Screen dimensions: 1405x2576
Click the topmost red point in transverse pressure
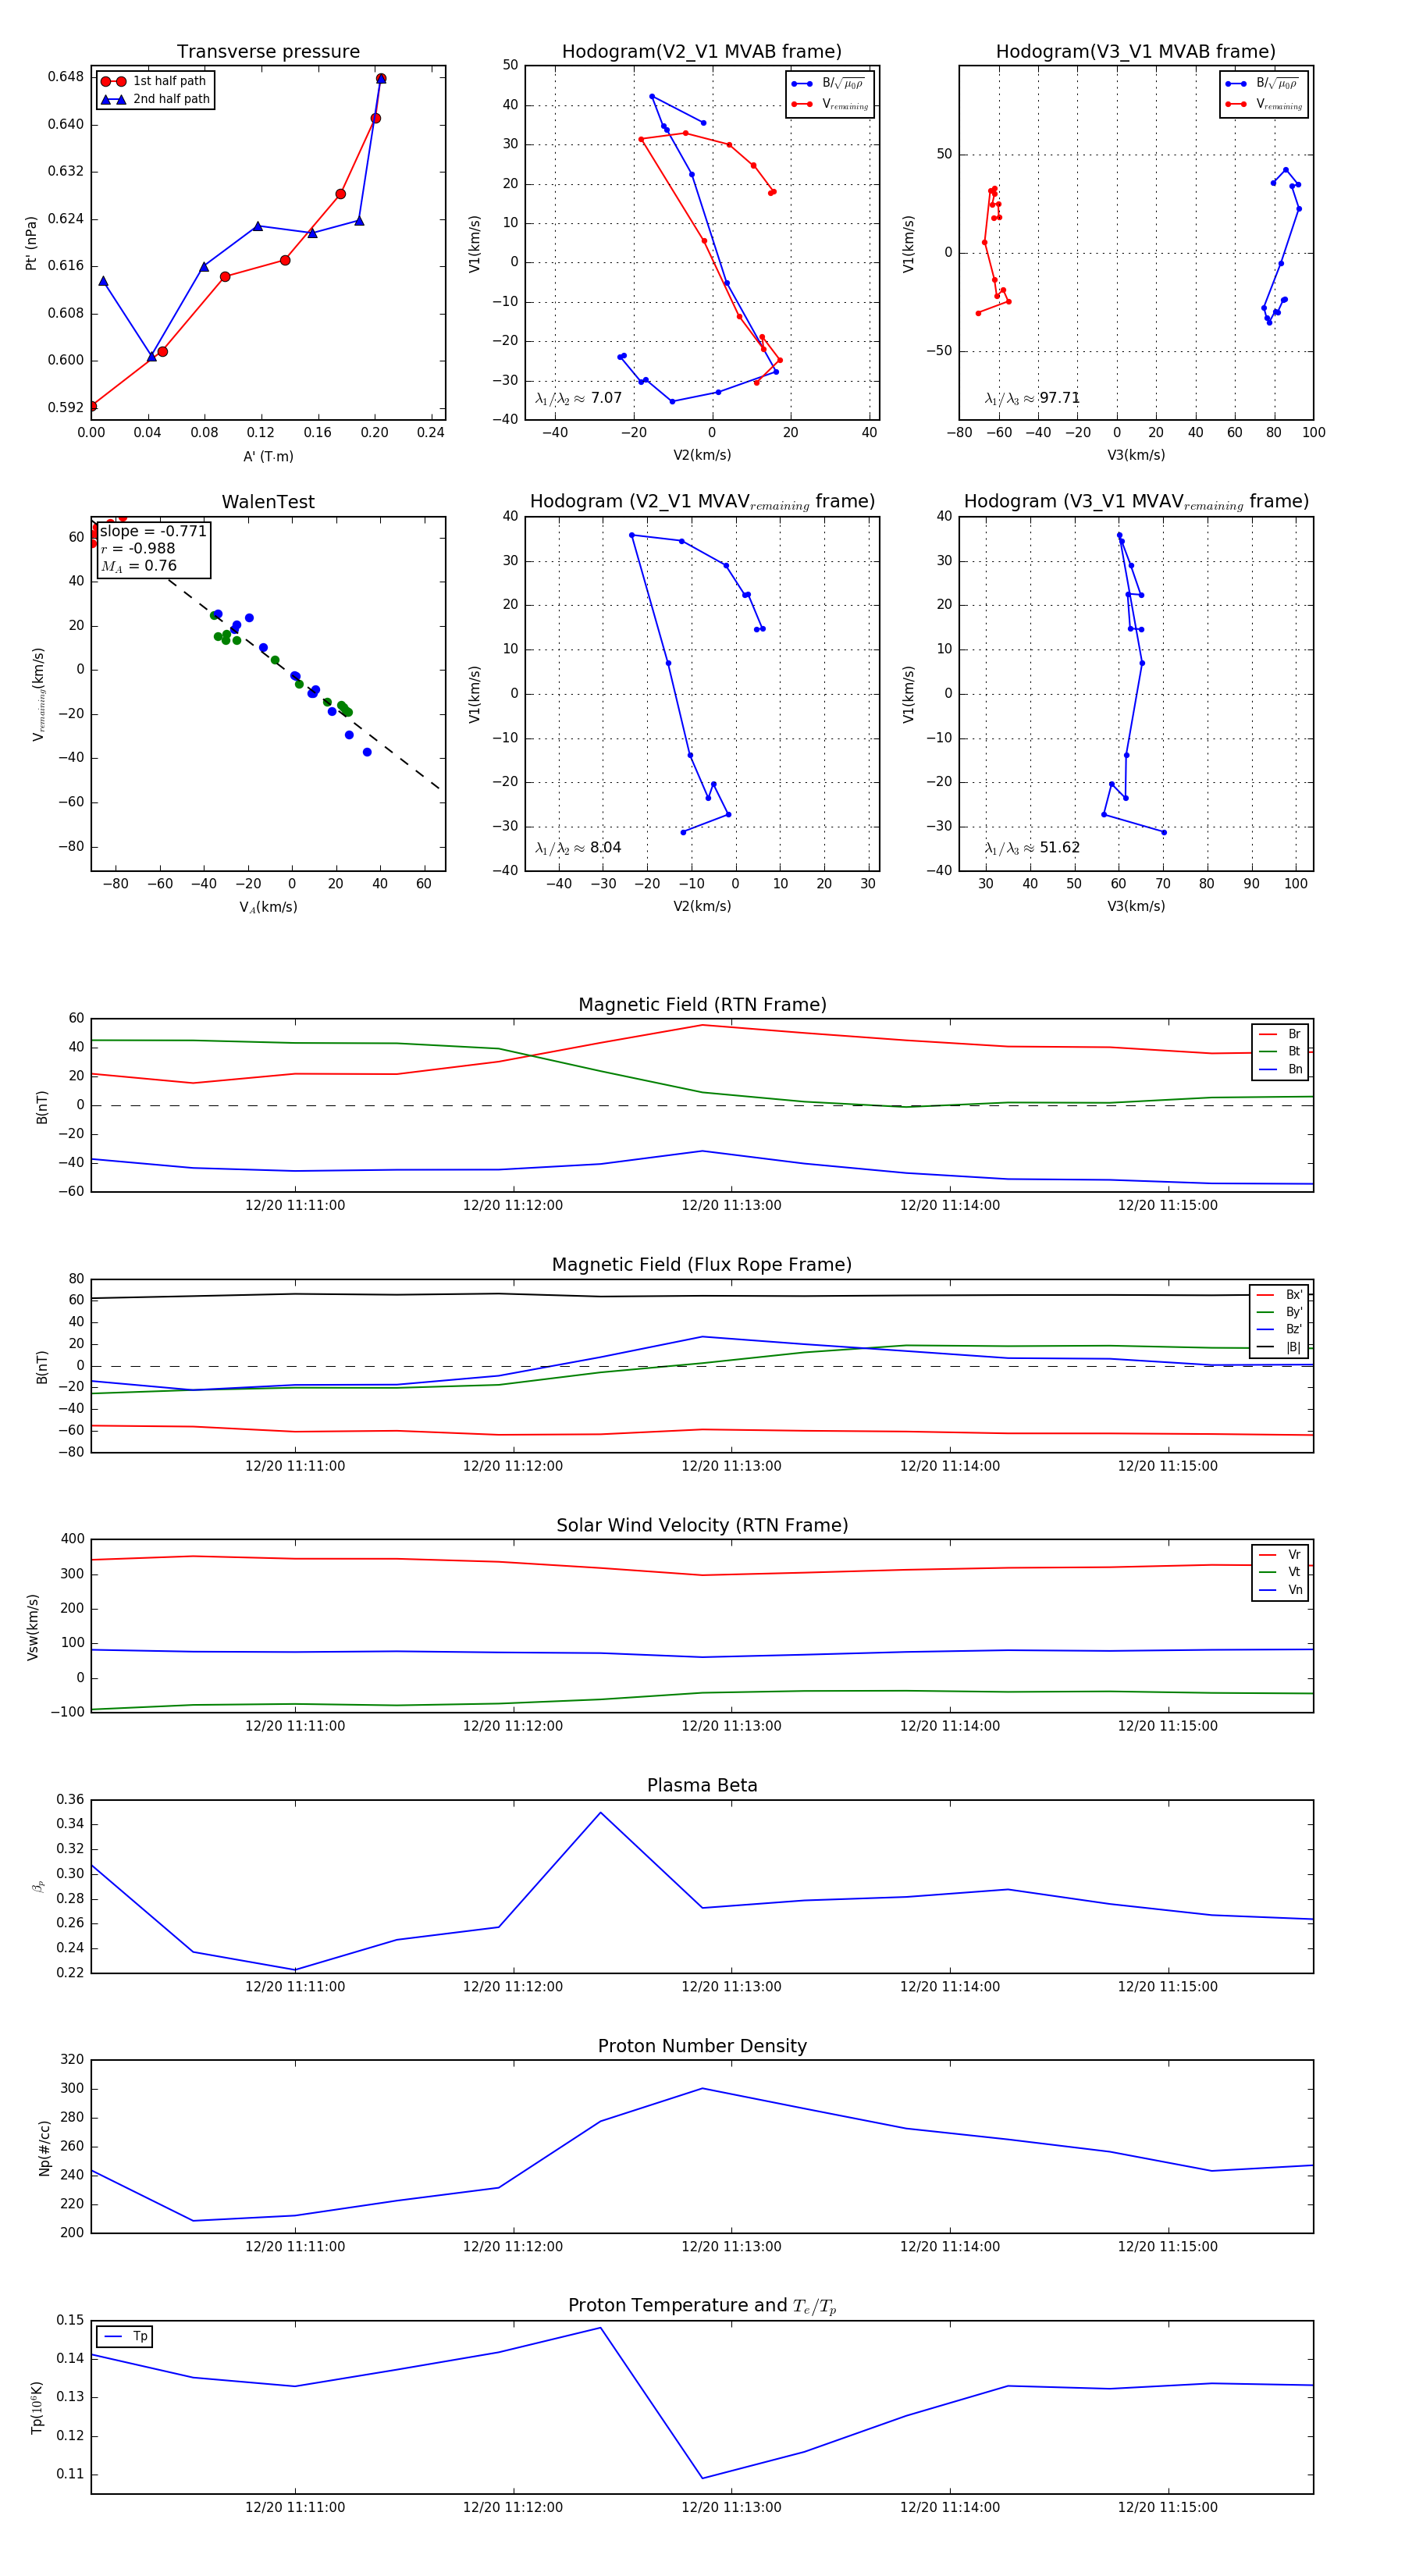coord(381,79)
